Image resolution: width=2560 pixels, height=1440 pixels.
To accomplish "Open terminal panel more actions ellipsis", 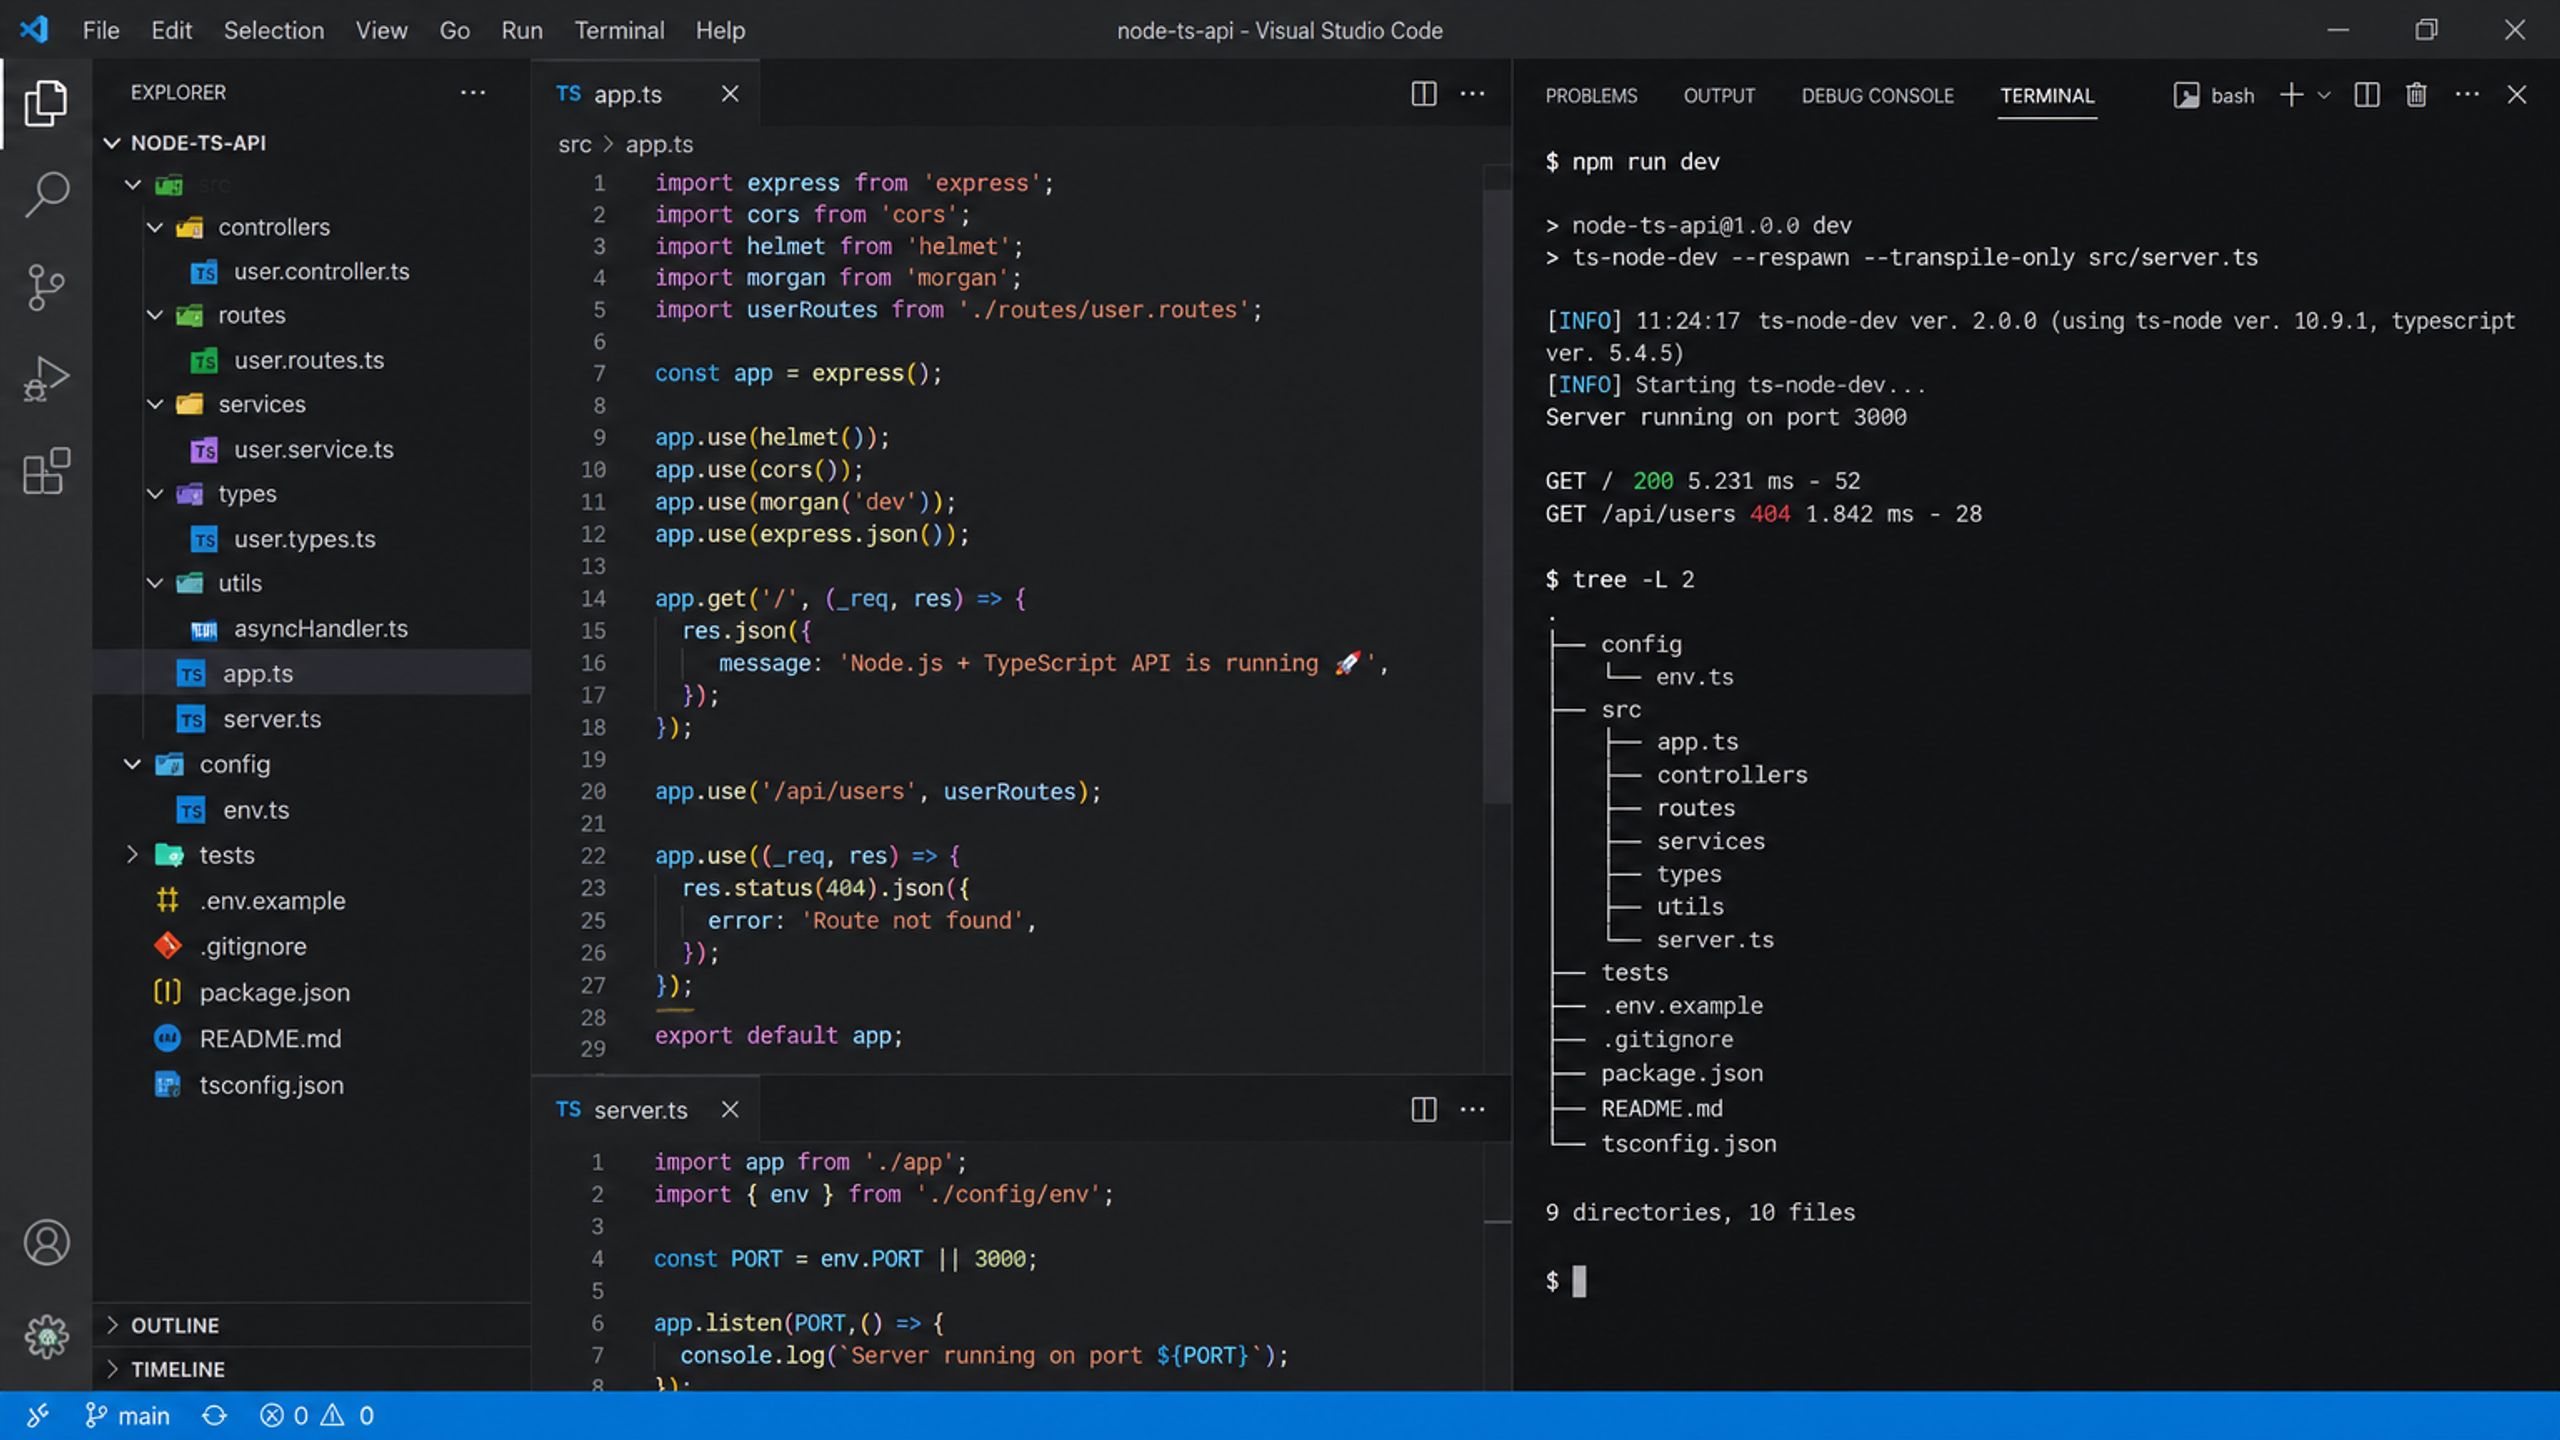I will [2466, 95].
